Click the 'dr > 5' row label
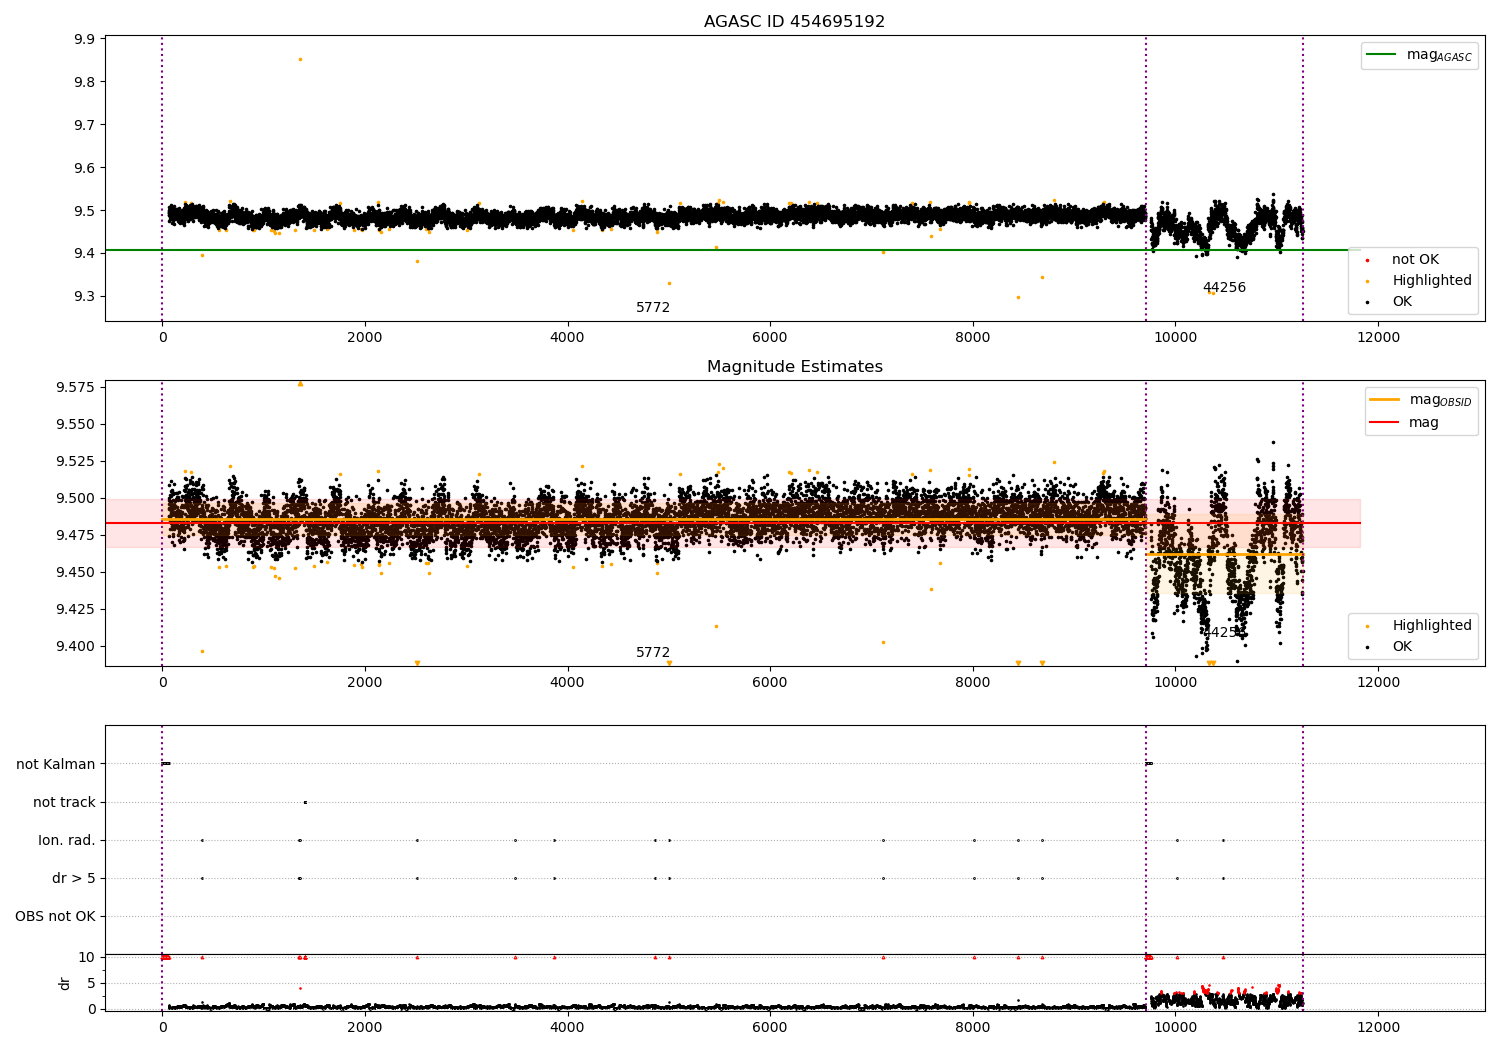This screenshot has height=1050, width=1500. (74, 878)
